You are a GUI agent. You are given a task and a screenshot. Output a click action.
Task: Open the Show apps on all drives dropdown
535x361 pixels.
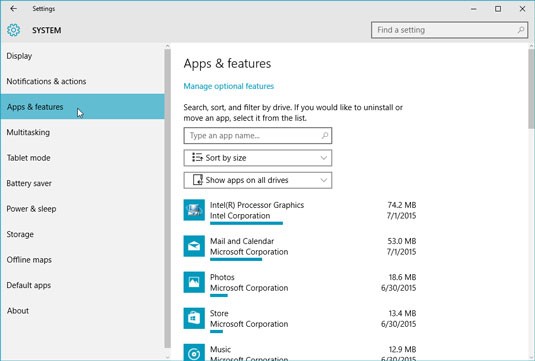point(258,180)
